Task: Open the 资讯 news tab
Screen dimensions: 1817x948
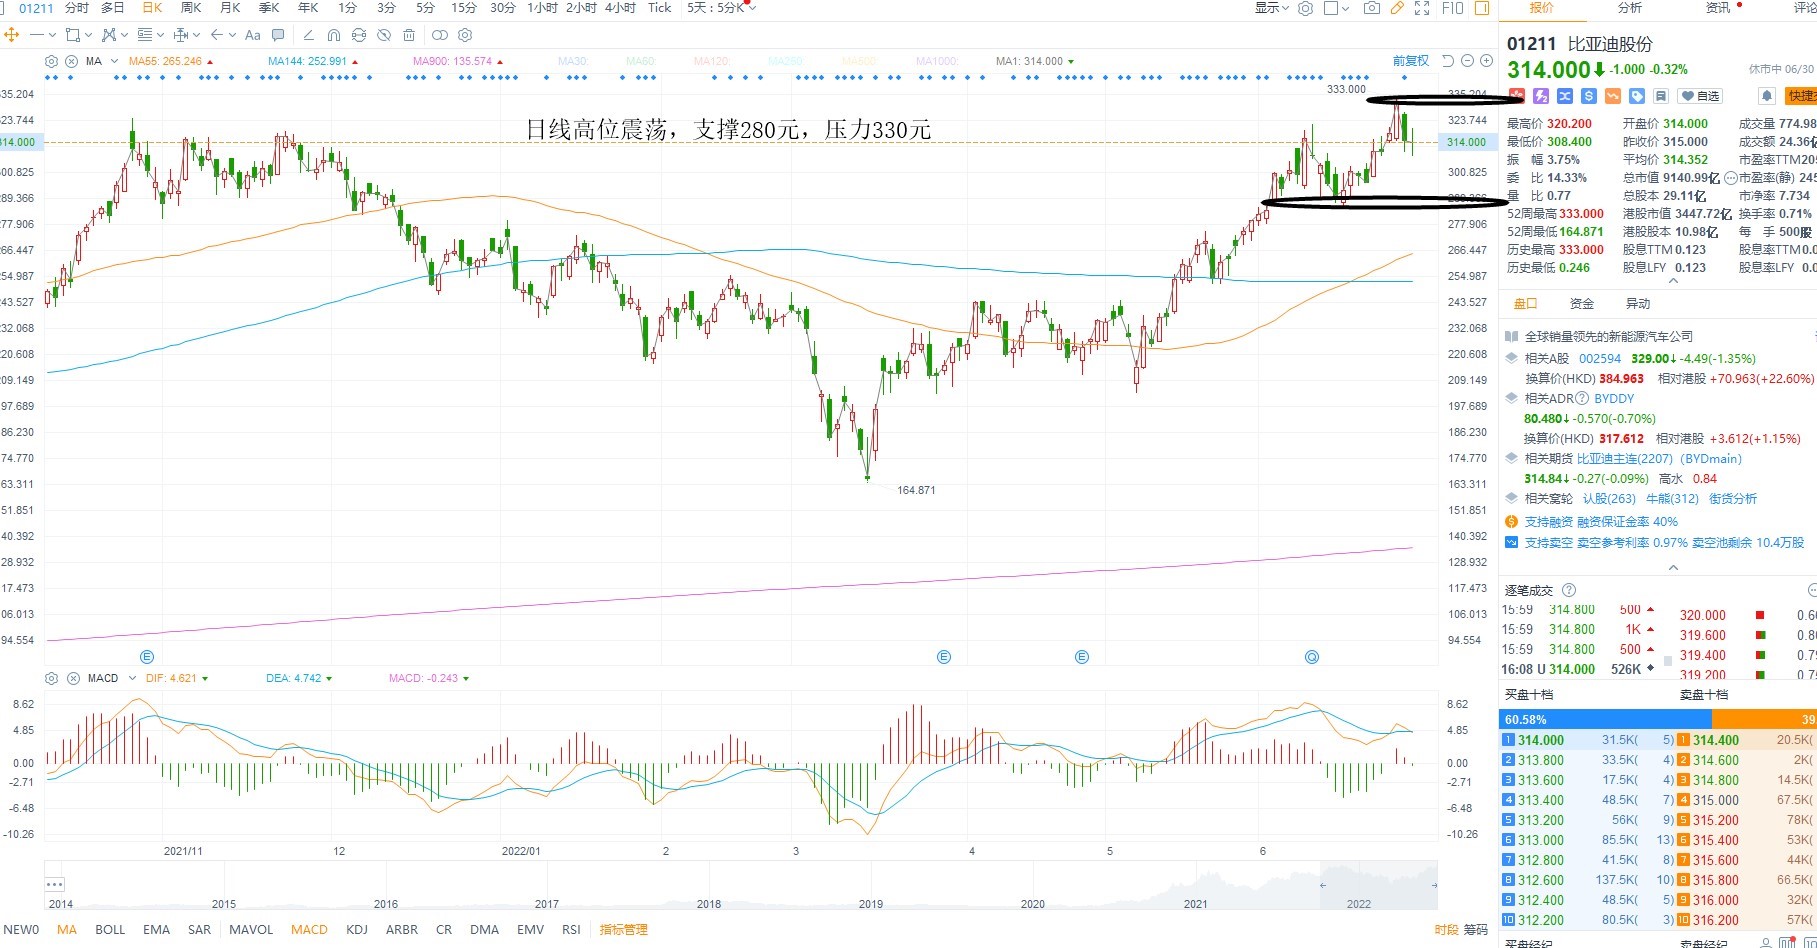Action: pyautogui.click(x=1718, y=8)
